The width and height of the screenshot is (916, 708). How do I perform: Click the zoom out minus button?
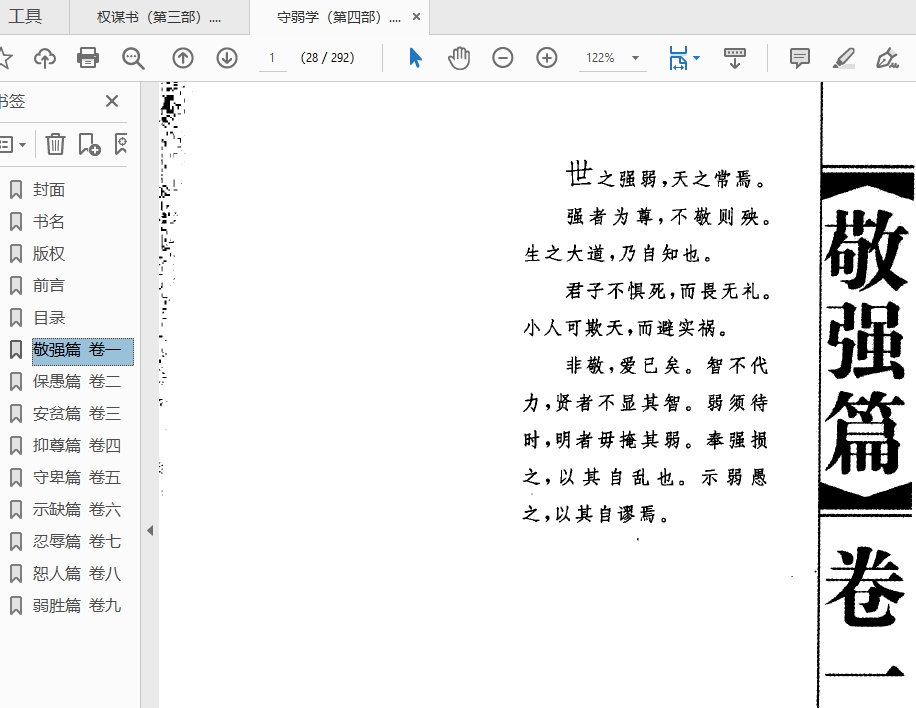click(x=503, y=58)
